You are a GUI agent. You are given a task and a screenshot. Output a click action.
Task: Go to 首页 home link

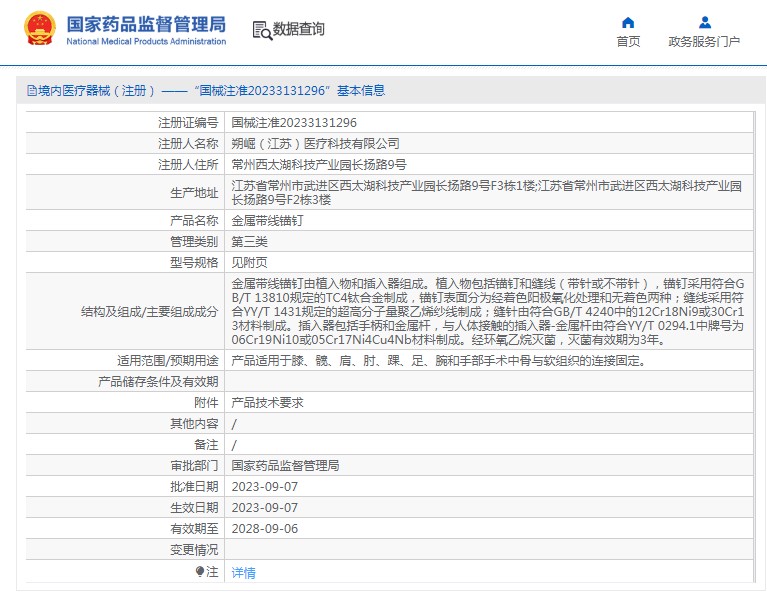(x=628, y=42)
